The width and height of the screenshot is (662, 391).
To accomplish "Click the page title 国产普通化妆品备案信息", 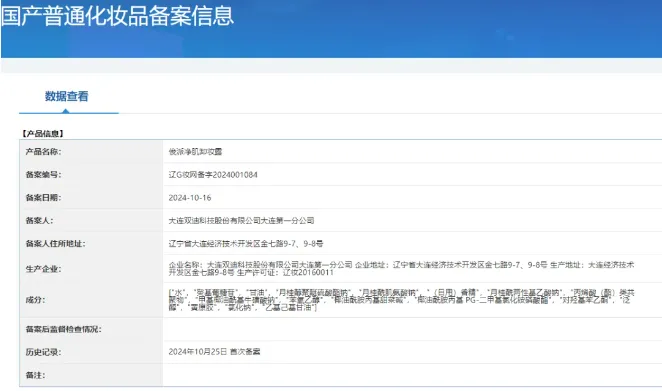I will 117,15.
